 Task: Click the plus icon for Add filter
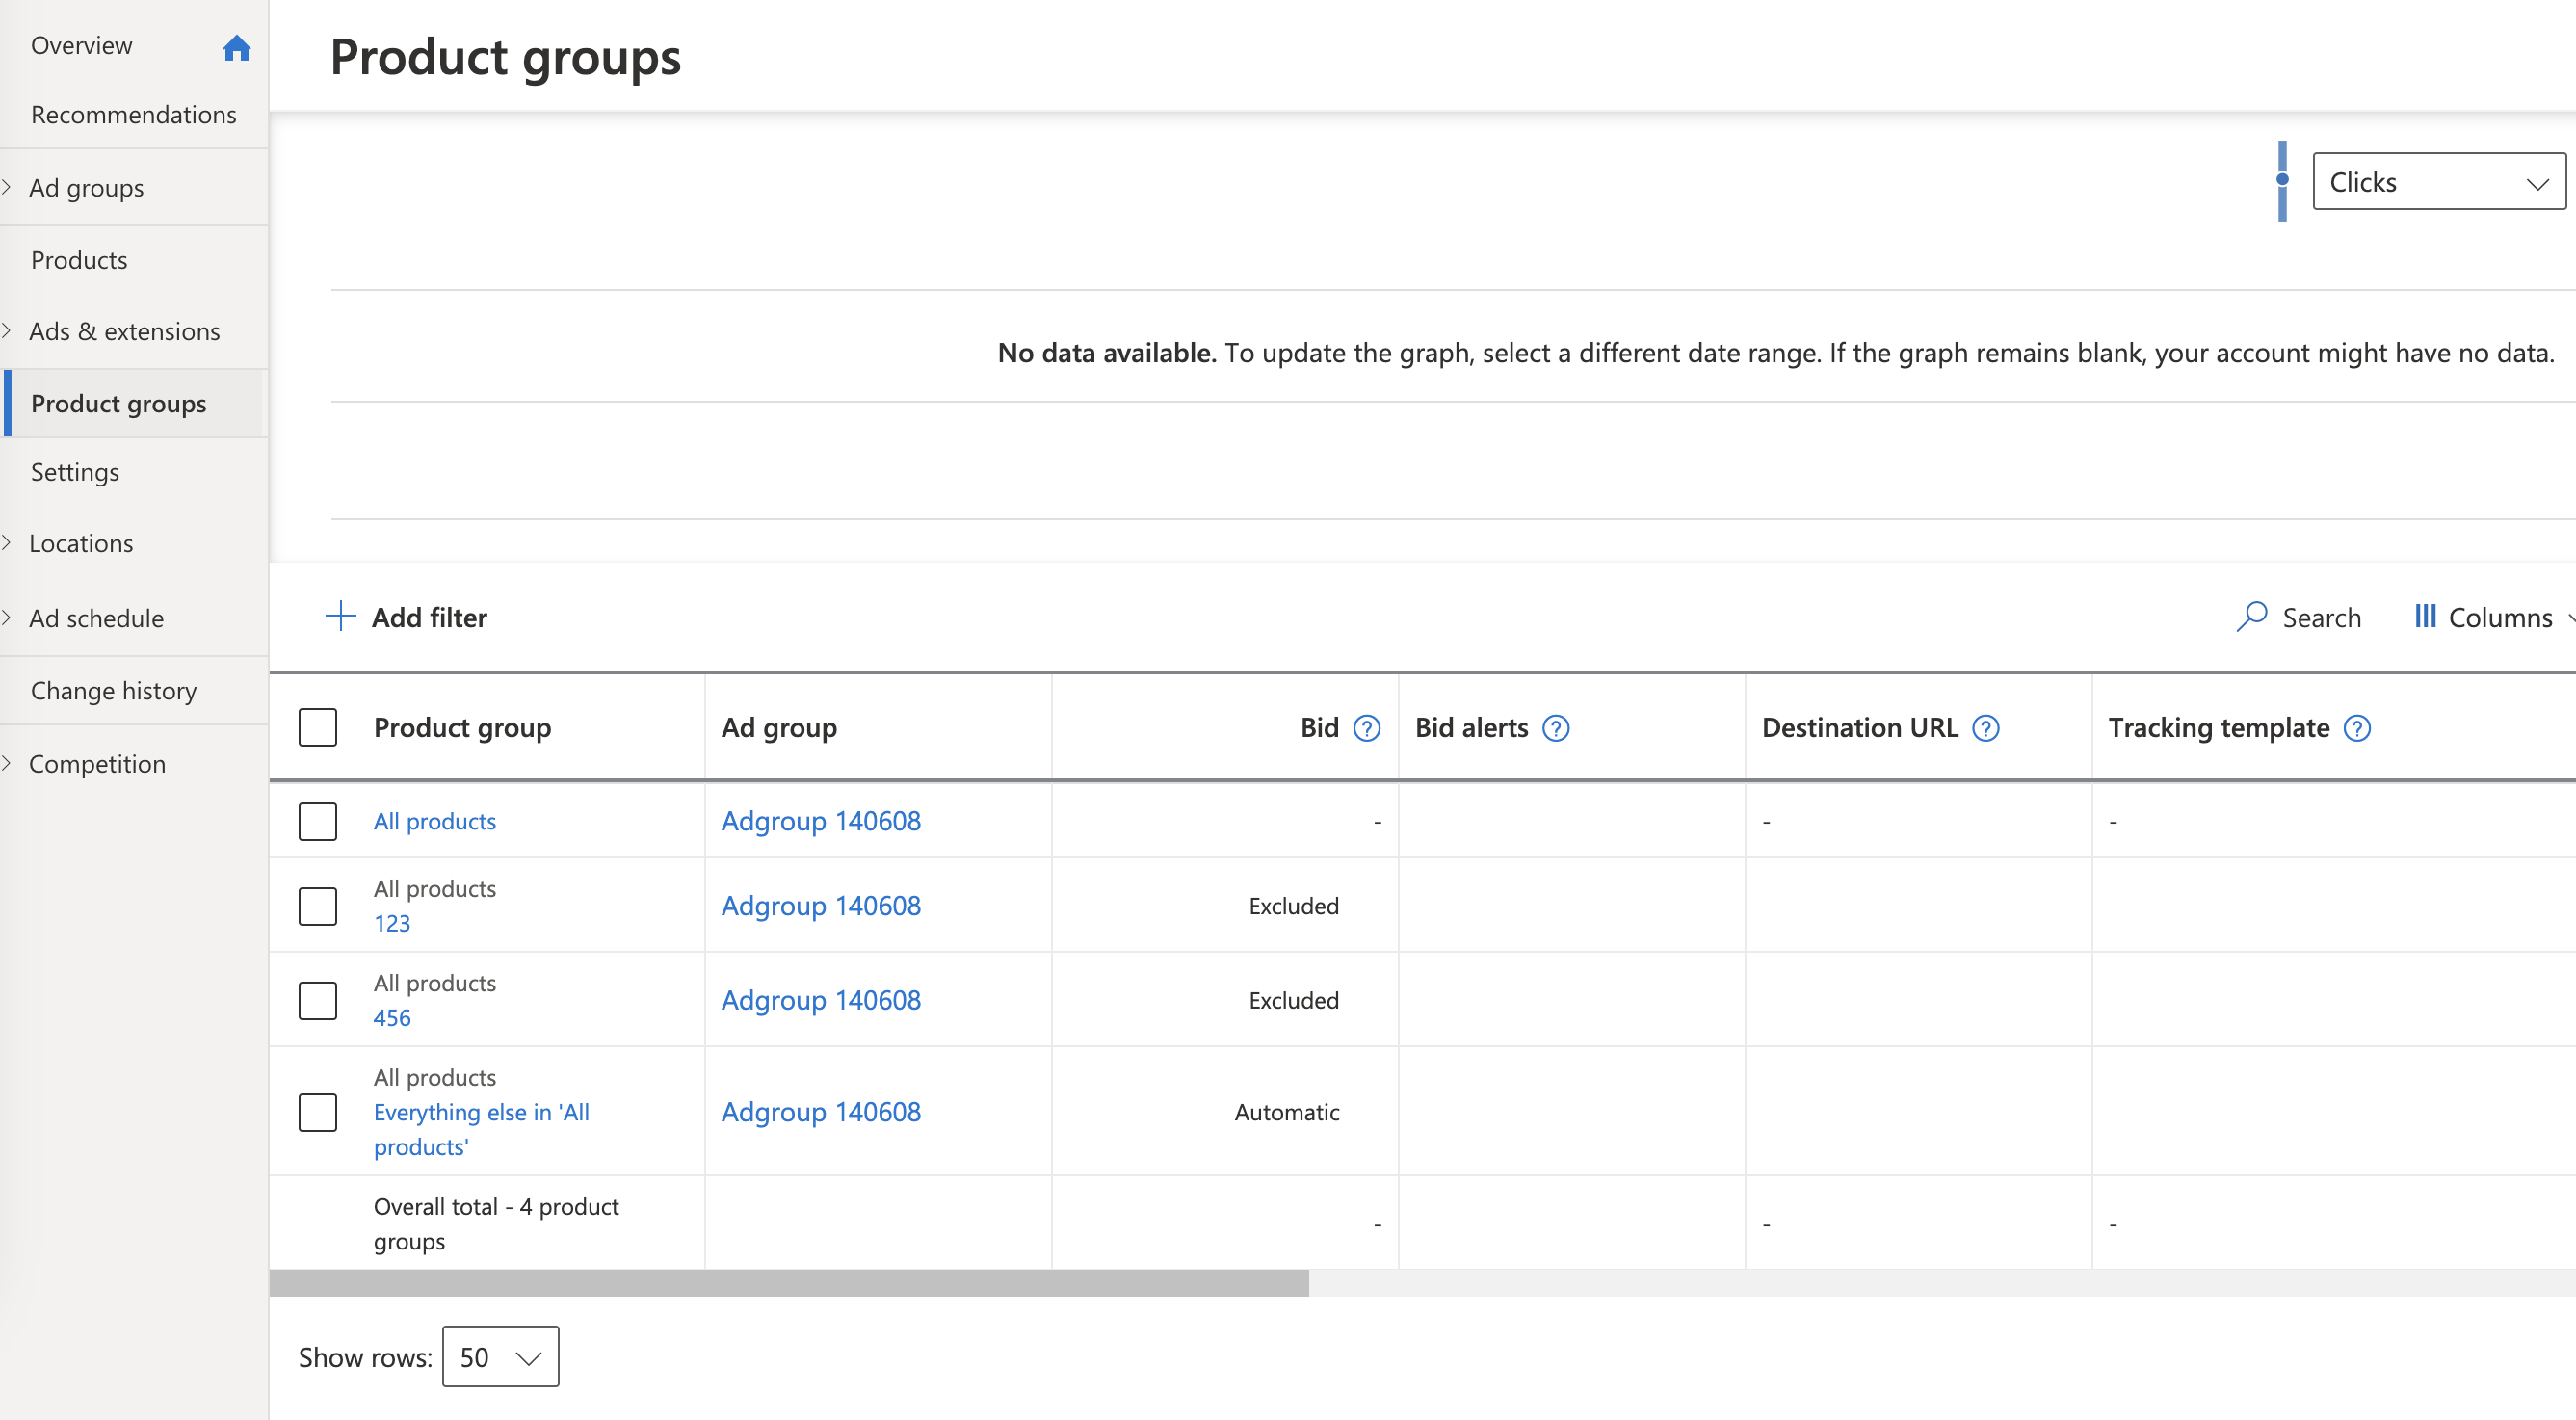point(340,616)
